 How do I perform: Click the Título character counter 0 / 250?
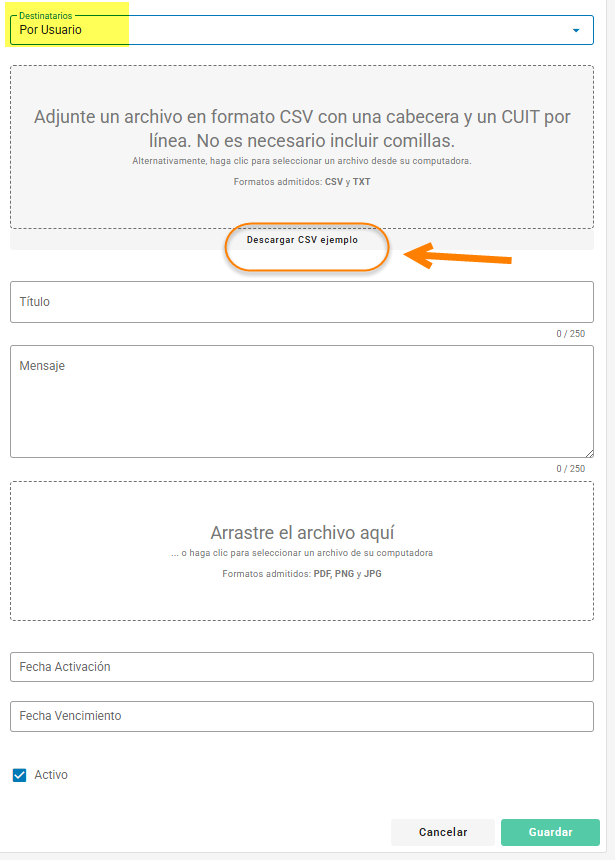click(x=571, y=333)
